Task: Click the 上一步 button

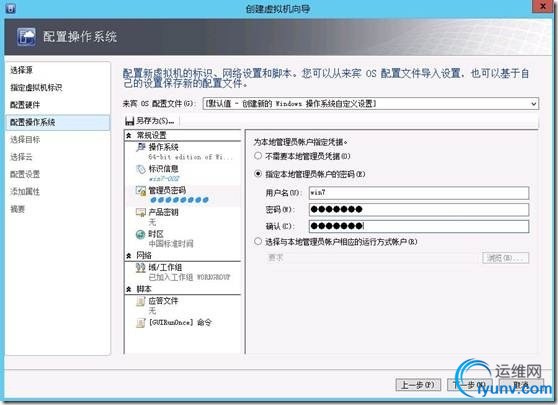Action: tap(418, 385)
